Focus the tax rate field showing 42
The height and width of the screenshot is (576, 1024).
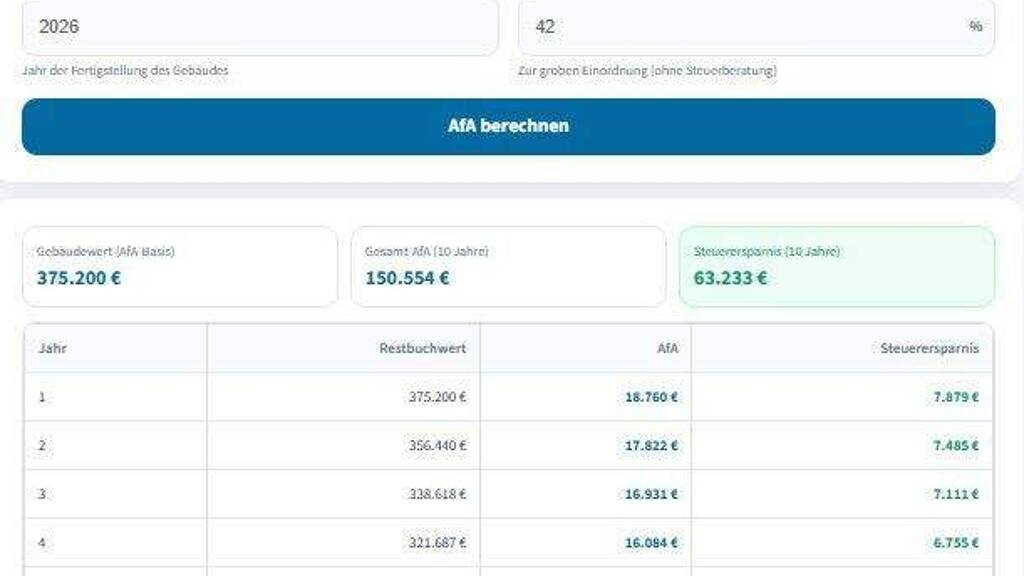[740, 27]
